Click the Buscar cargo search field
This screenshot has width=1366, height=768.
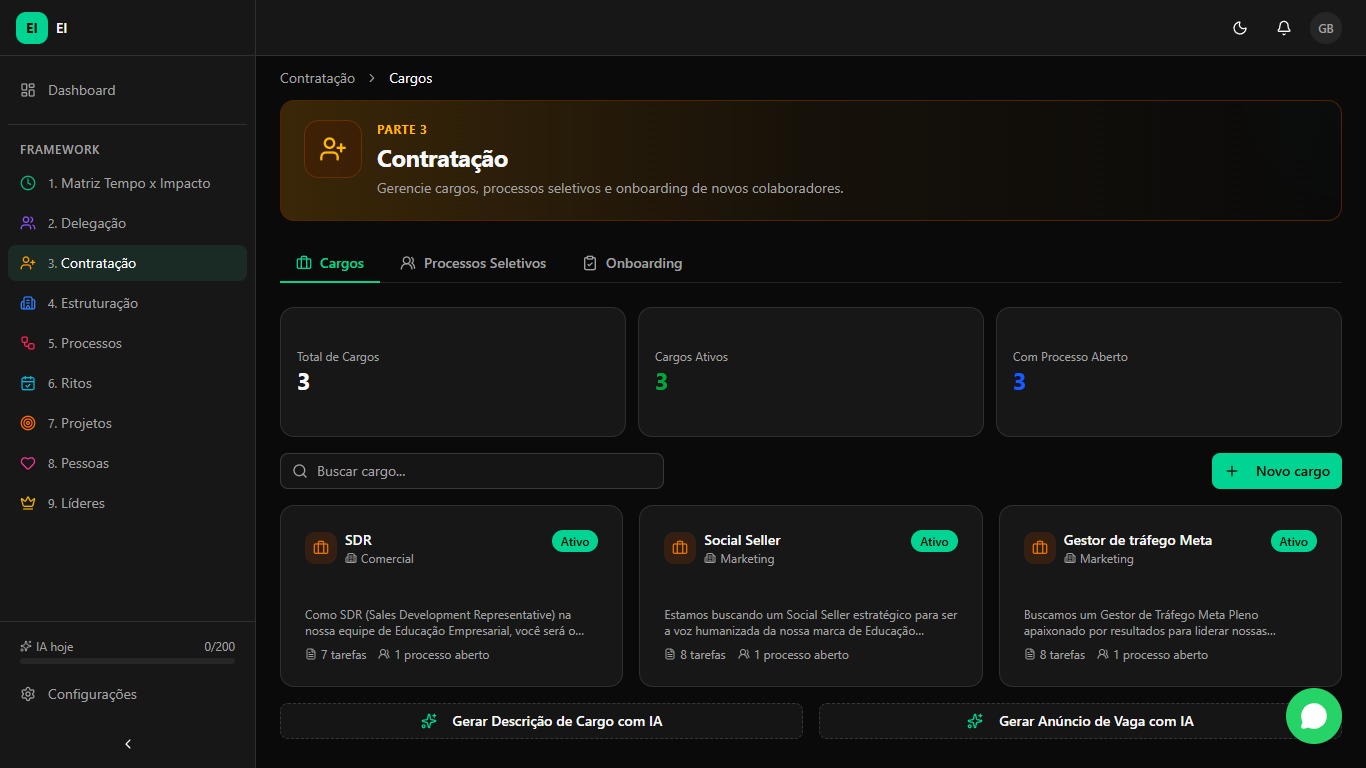pyautogui.click(x=472, y=471)
